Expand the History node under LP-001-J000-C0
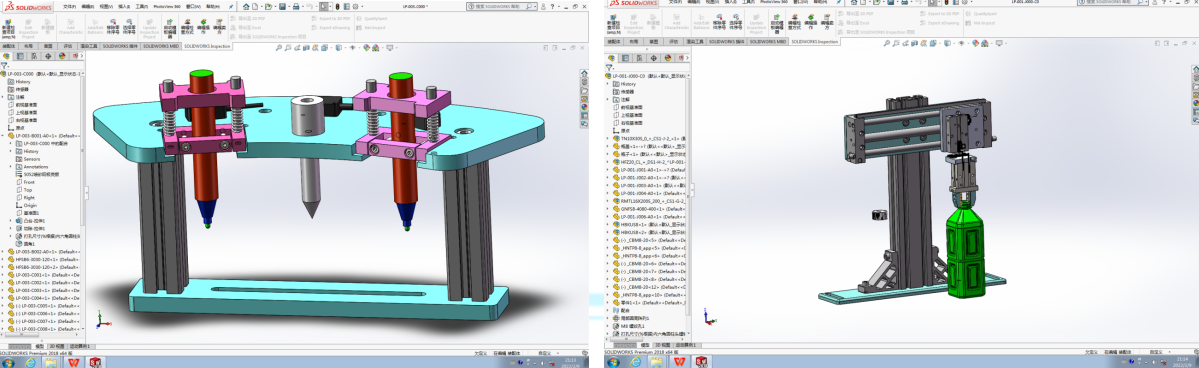1199x368 pixels. pyautogui.click(x=608, y=84)
